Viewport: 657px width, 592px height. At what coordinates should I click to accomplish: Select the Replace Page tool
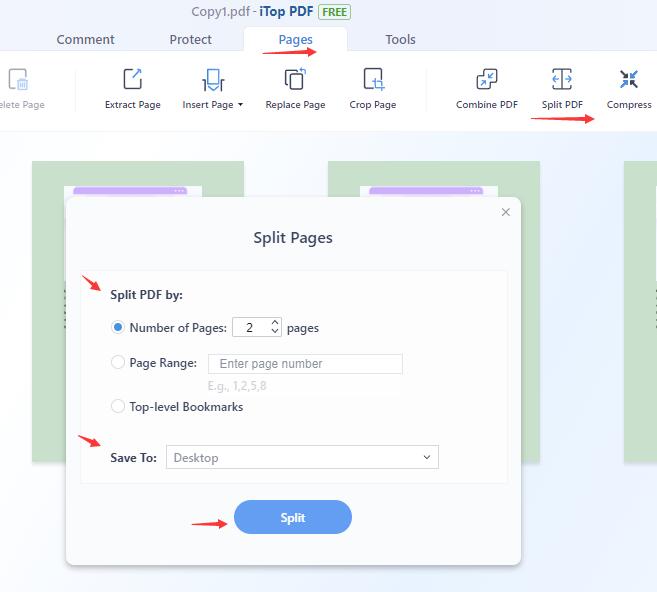coord(295,80)
